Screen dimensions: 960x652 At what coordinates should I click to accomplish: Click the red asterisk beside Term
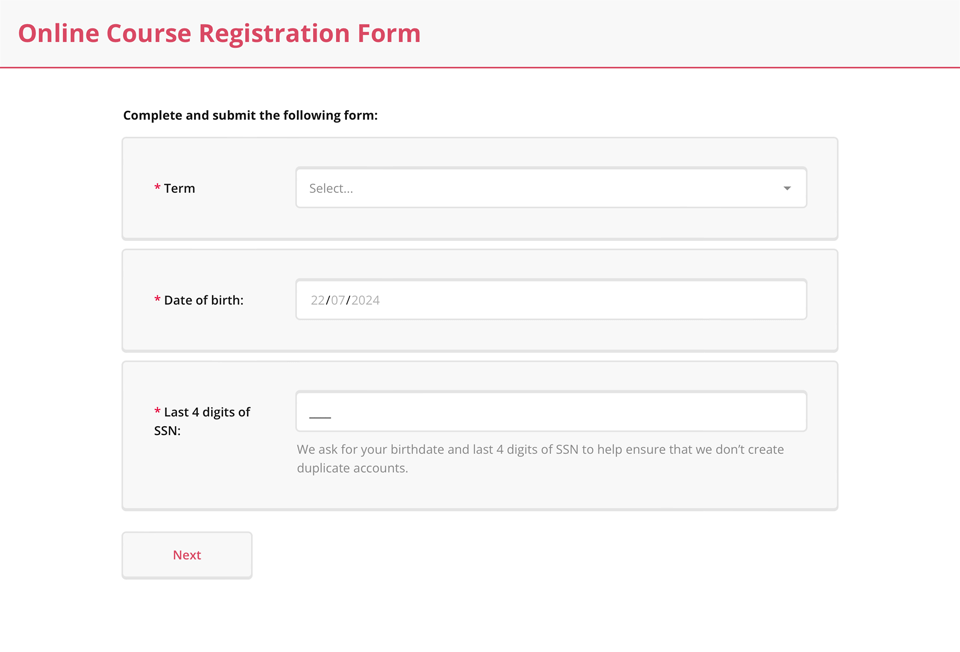click(157, 188)
